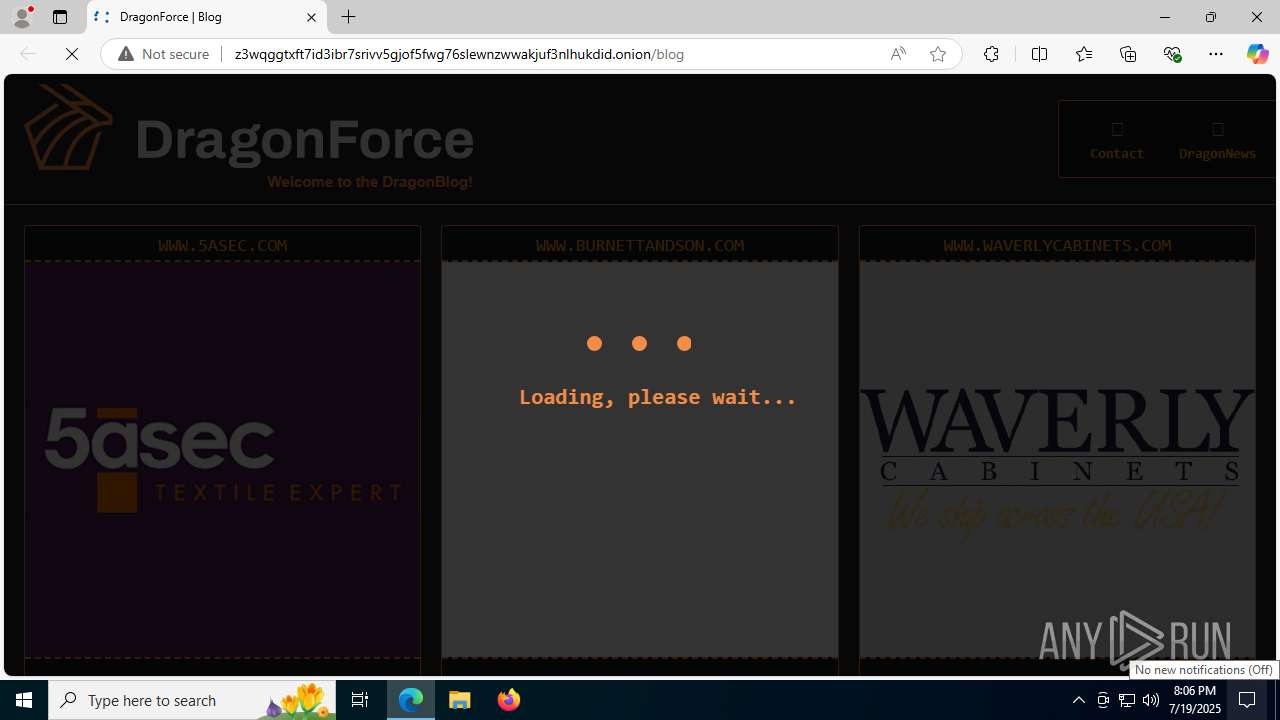This screenshot has height=720, width=1280.
Task: Click the Waverly Cabinets logo thumbnail
Action: click(x=1057, y=460)
